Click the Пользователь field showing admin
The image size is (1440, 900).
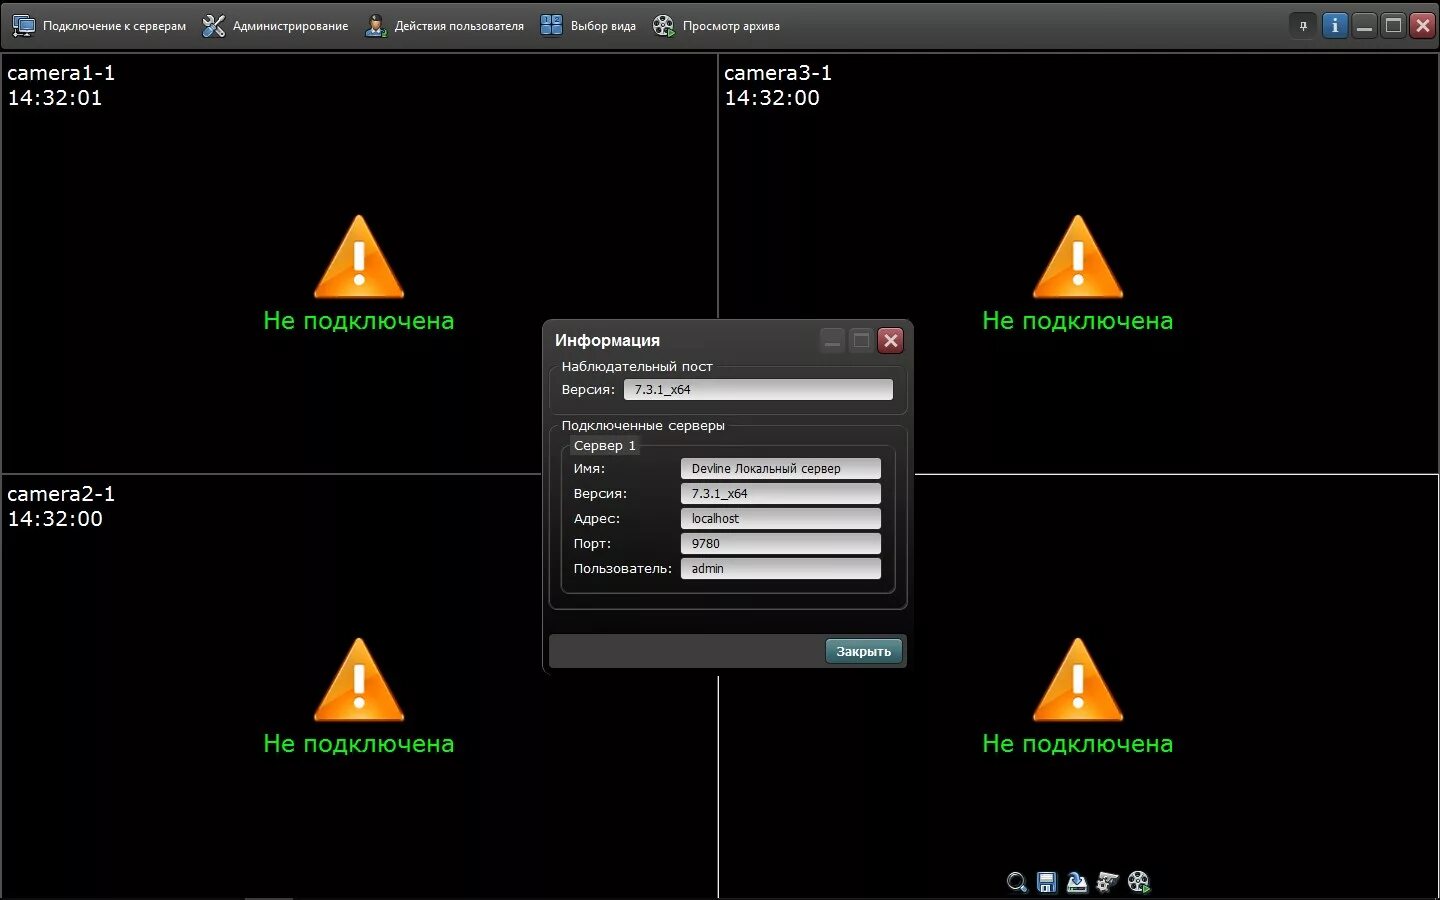pos(780,568)
